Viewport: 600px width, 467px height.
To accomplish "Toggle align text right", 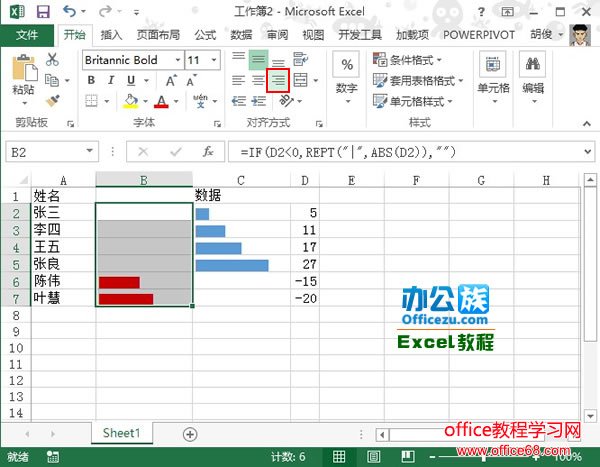I will click(278, 80).
